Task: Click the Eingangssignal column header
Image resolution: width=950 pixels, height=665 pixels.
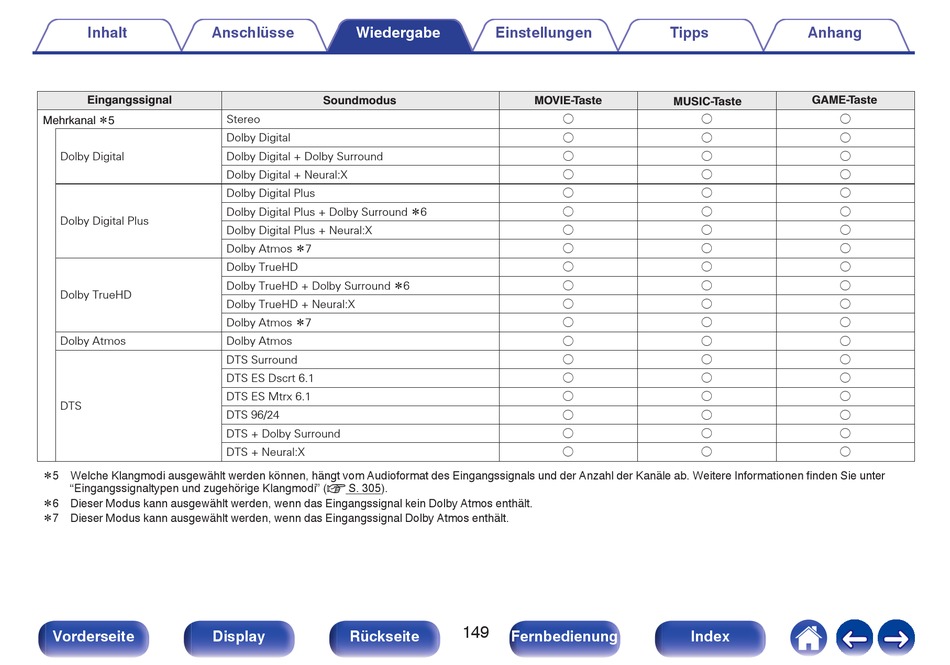Action: pos(129,101)
